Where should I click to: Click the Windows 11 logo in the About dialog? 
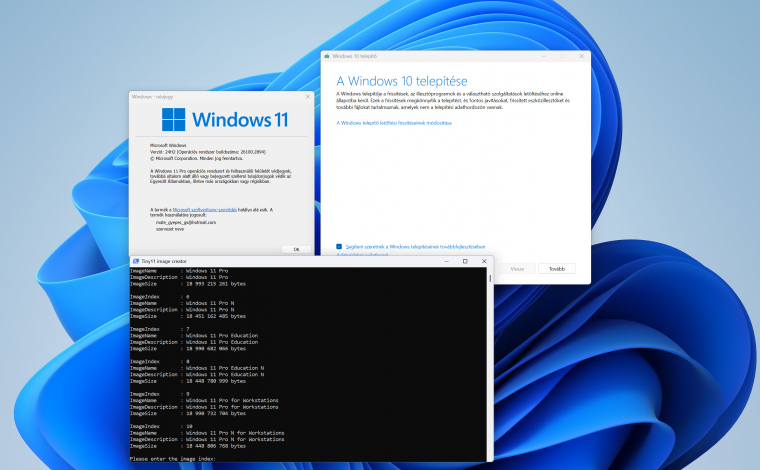[224, 120]
